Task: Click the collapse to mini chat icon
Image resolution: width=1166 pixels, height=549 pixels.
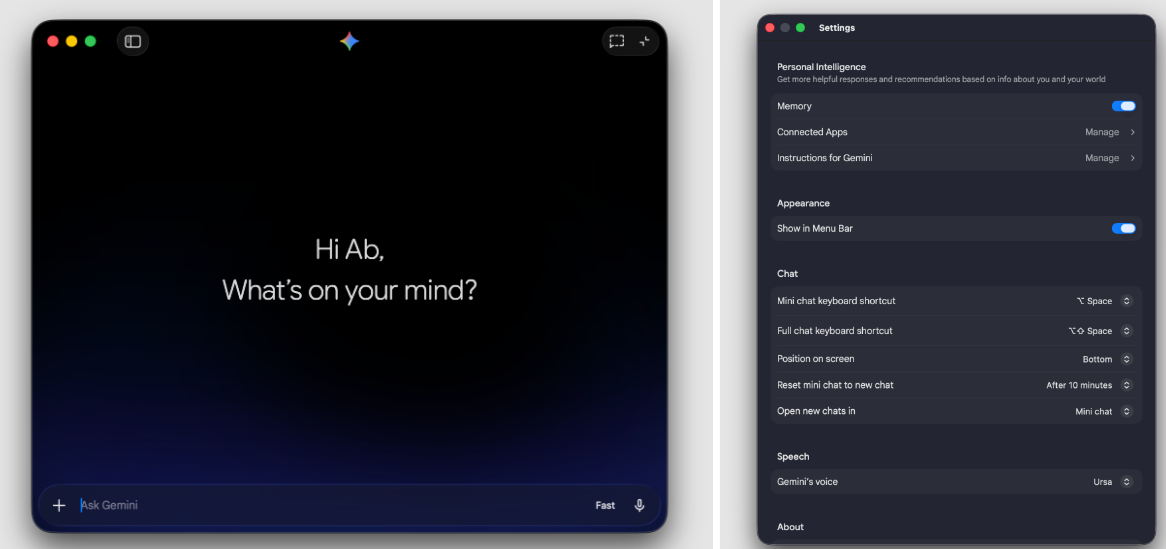Action: coord(645,41)
